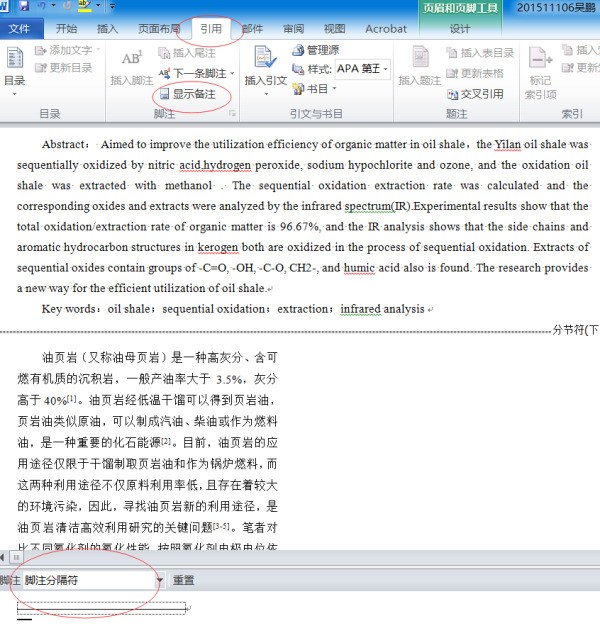Switch to the 插入 ribbon tab
This screenshot has width=600, height=633.
(x=107, y=29)
